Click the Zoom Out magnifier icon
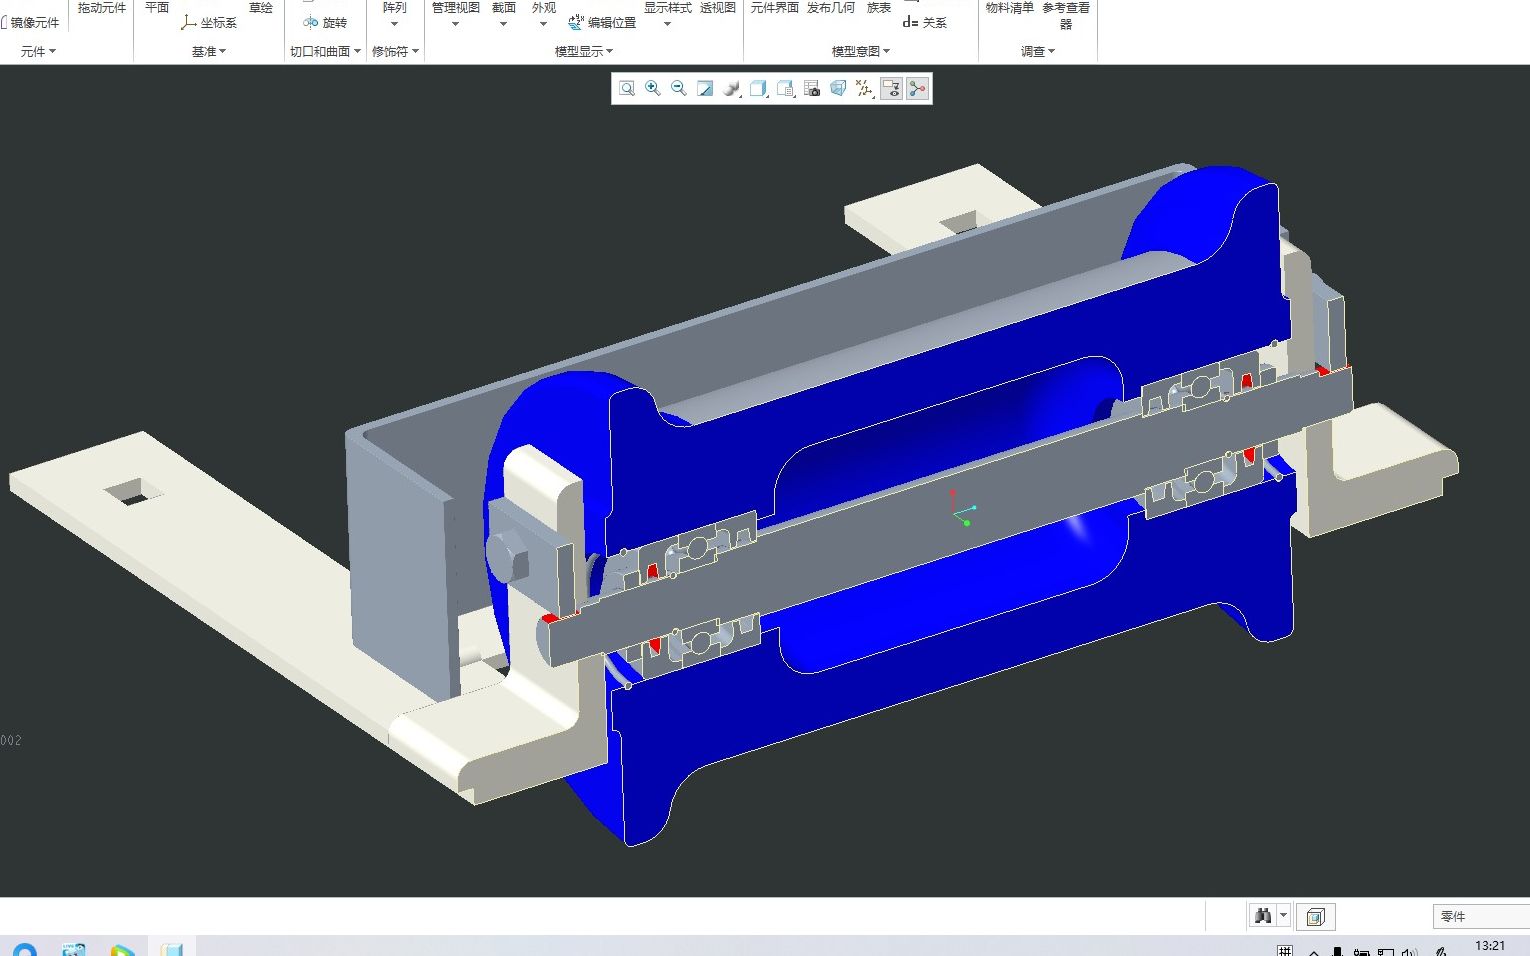 [x=679, y=89]
